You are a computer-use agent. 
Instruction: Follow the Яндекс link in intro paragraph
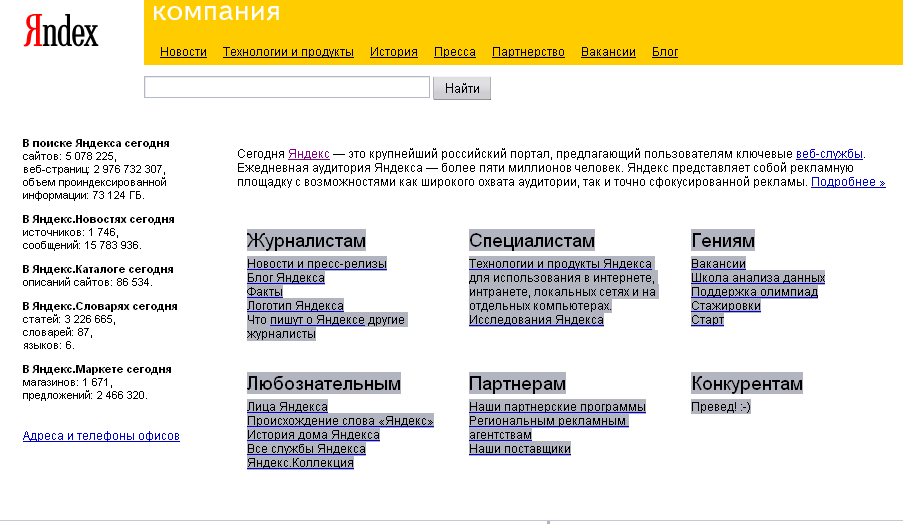coord(309,154)
